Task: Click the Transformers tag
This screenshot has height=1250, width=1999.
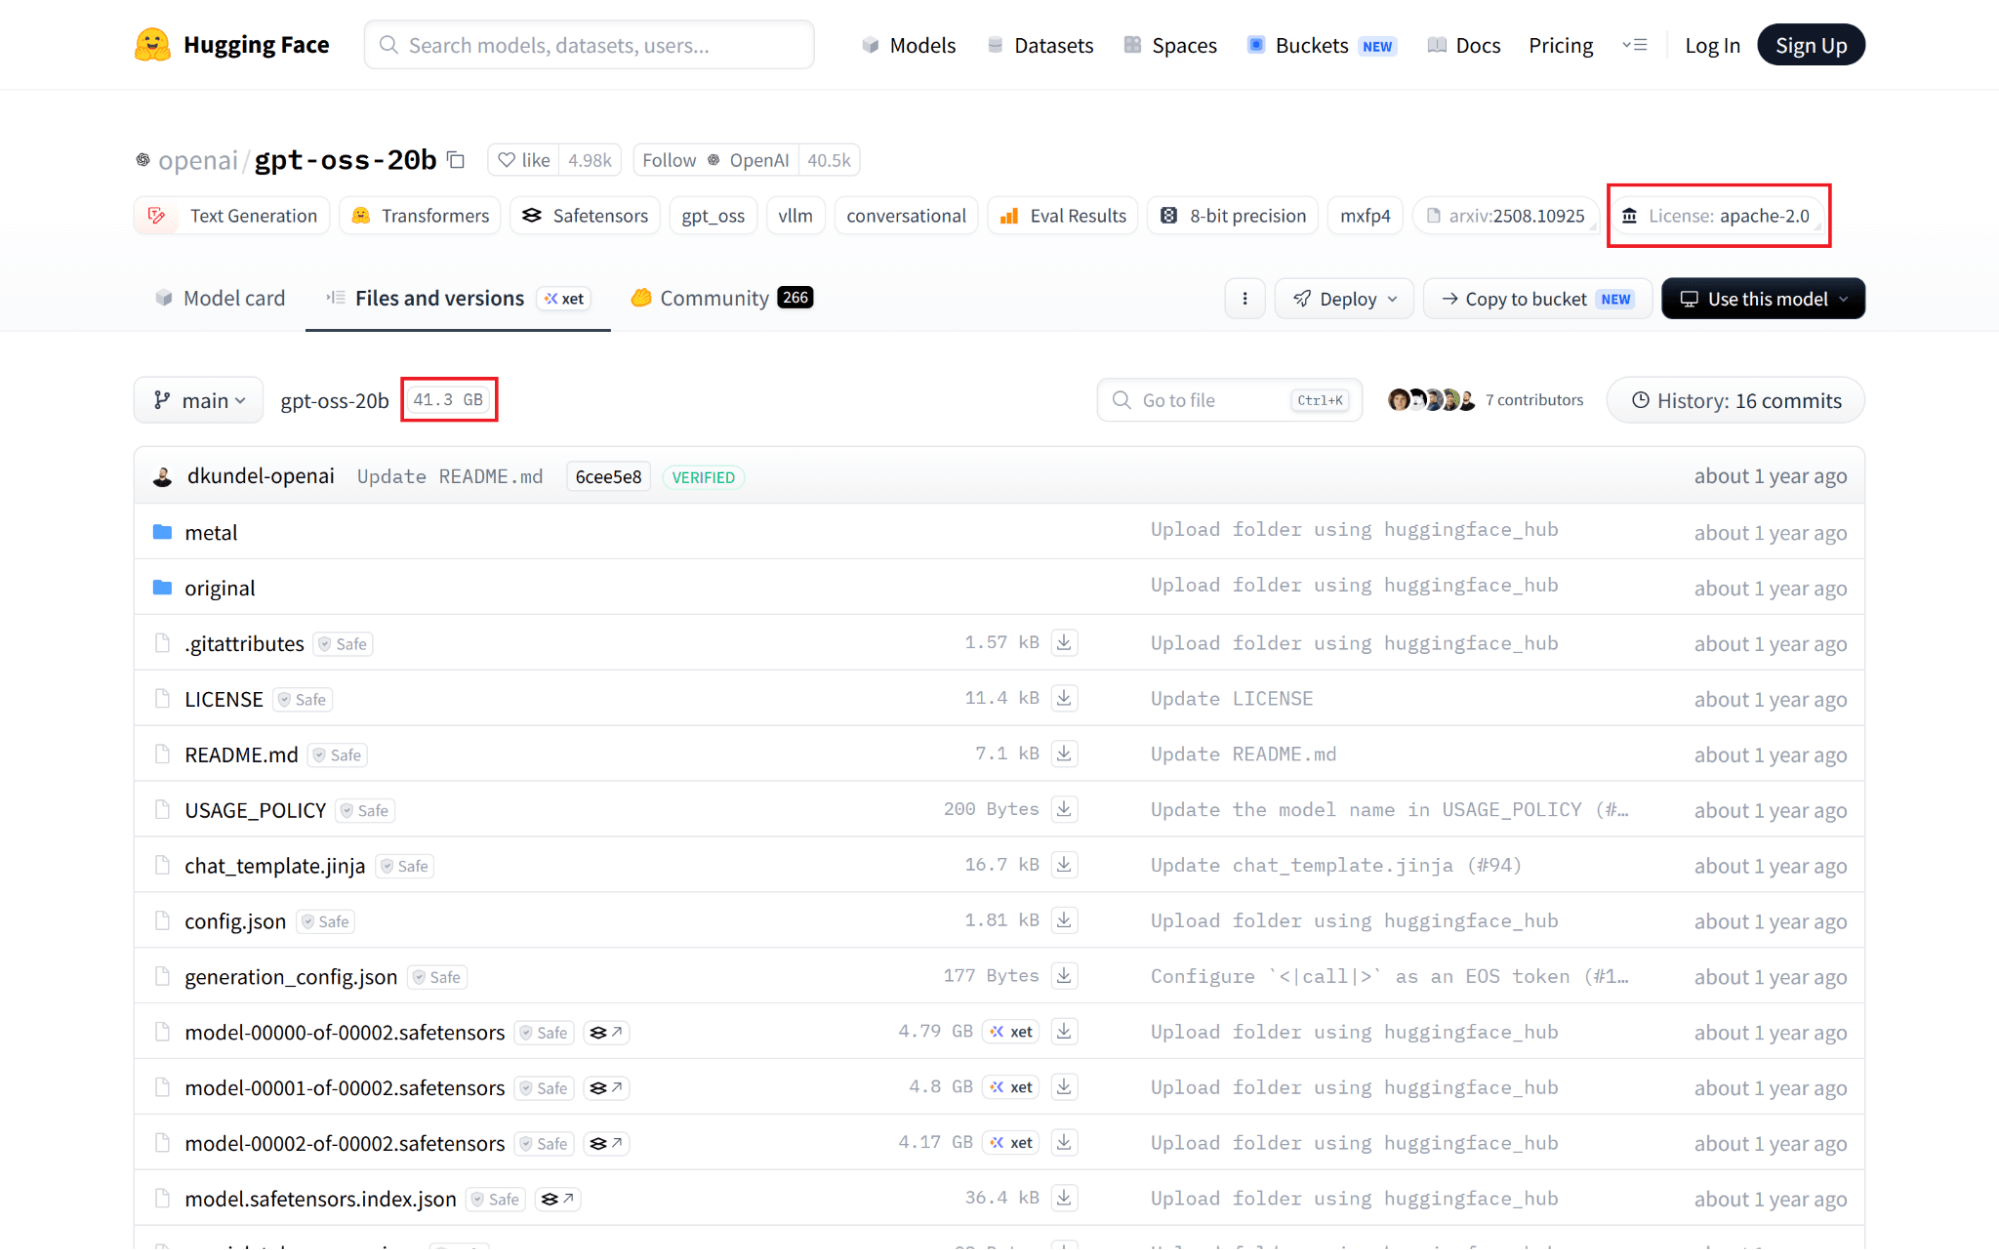Action: click(420, 216)
